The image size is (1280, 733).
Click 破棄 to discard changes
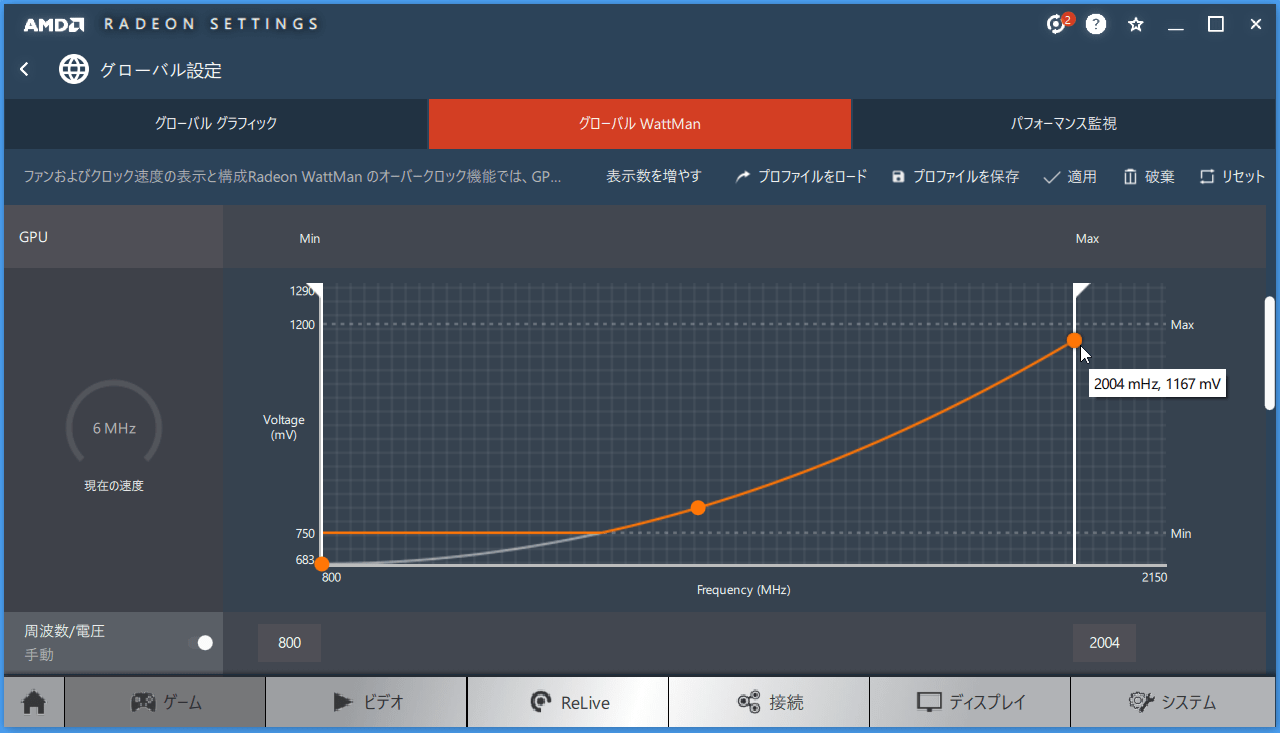pyautogui.click(x=1148, y=176)
